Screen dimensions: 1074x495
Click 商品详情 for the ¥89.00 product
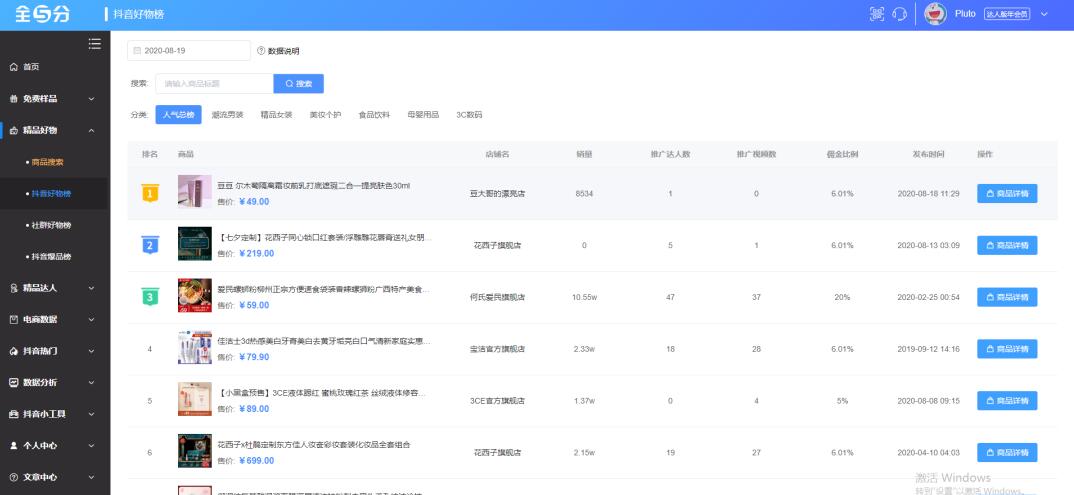[x=1007, y=401]
